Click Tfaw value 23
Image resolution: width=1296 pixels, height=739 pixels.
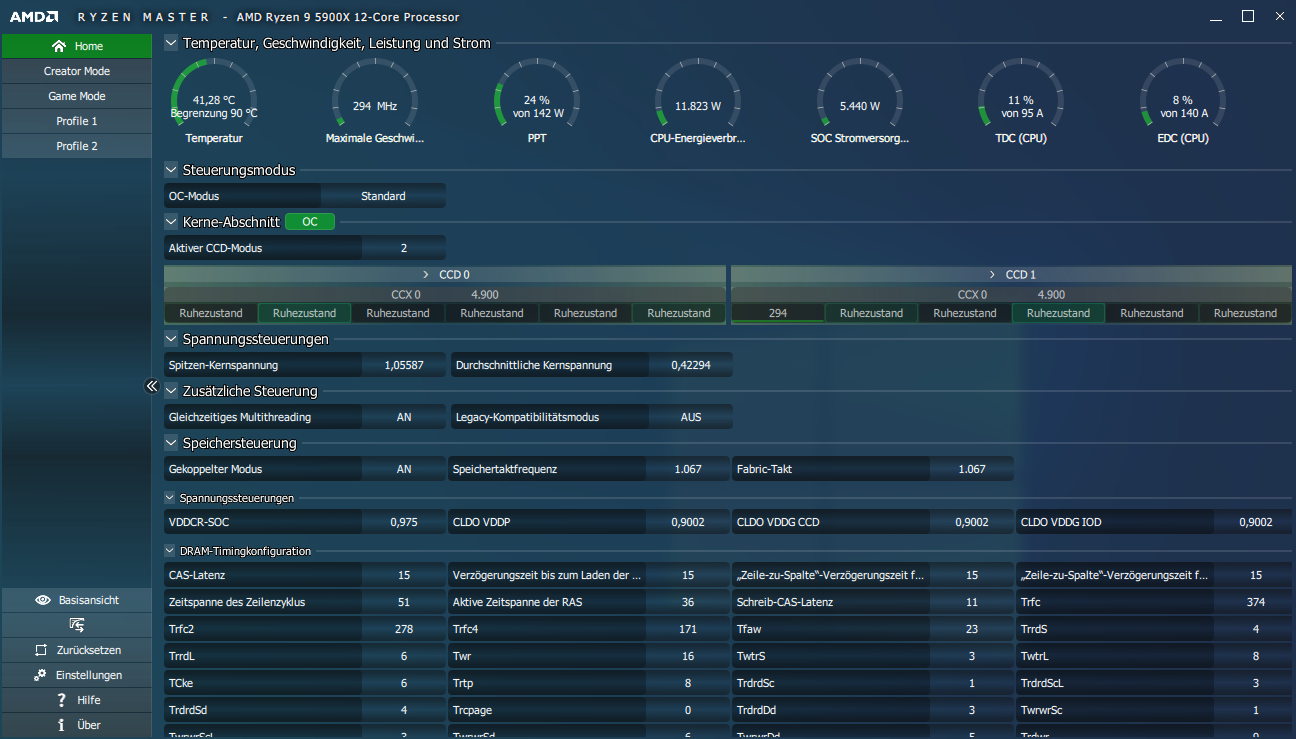(x=972, y=629)
